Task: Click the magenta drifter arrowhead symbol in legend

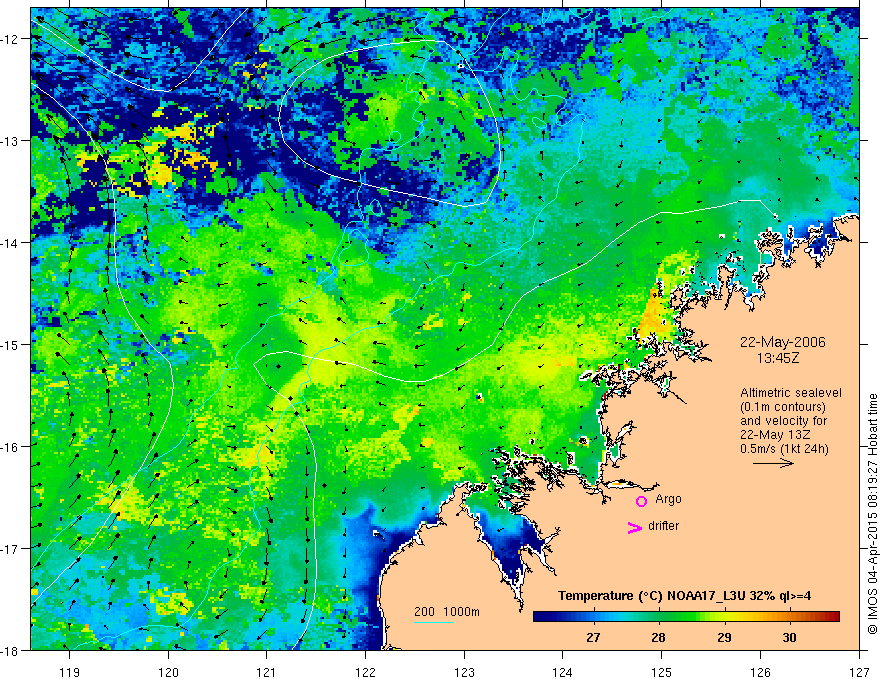Action: pyautogui.click(x=635, y=527)
